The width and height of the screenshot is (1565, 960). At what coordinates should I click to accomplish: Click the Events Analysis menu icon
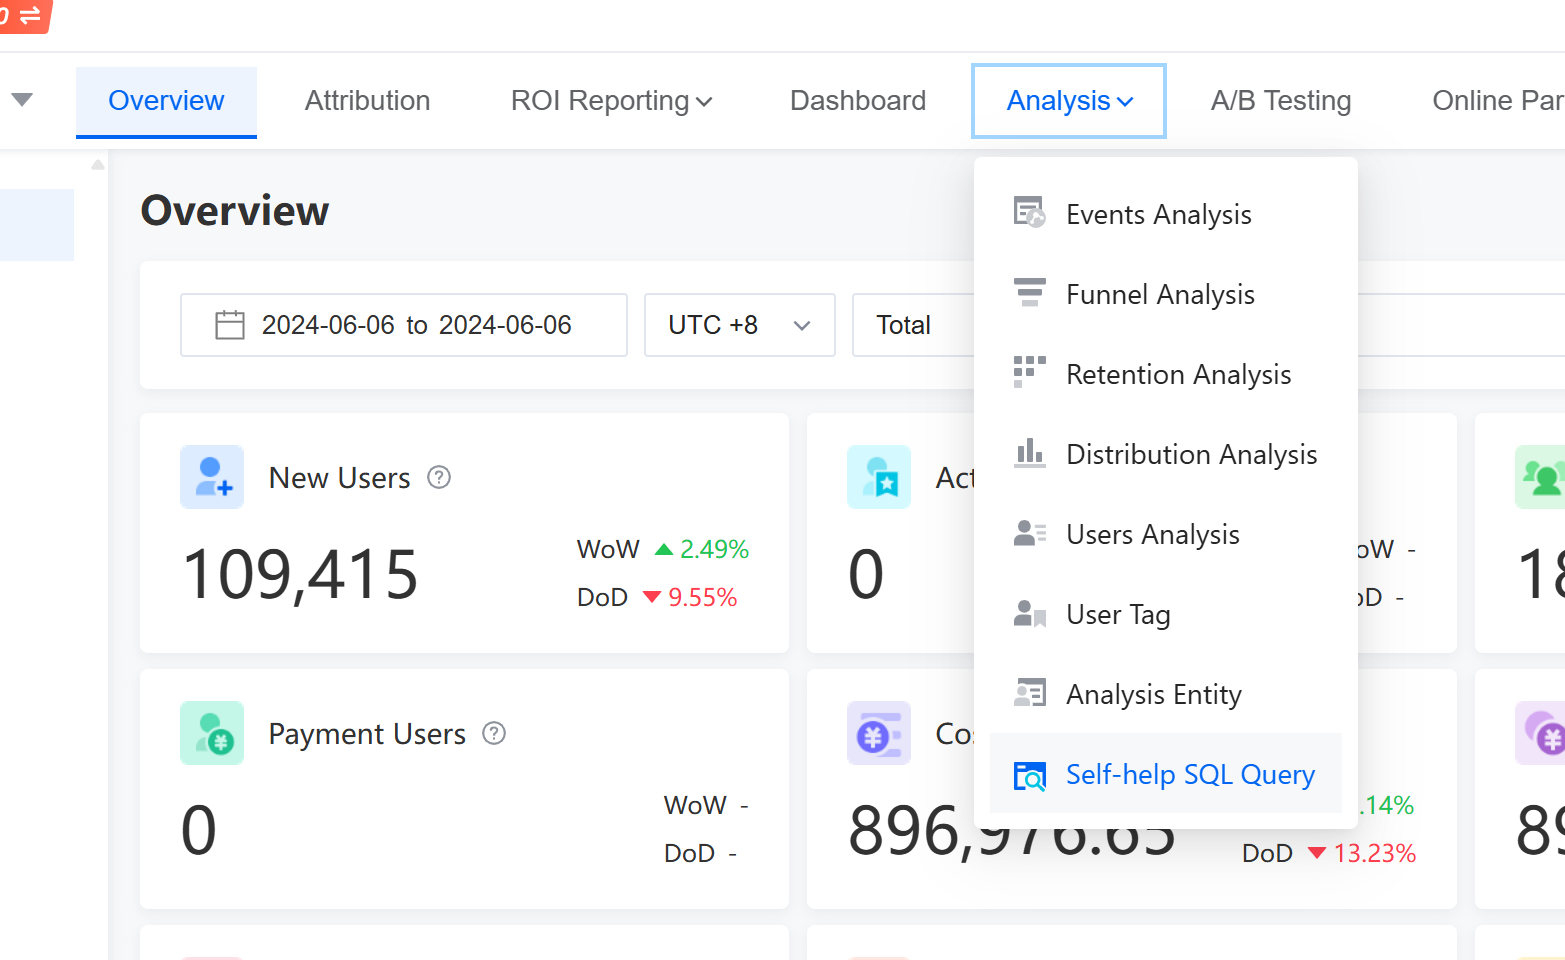(x=1029, y=213)
